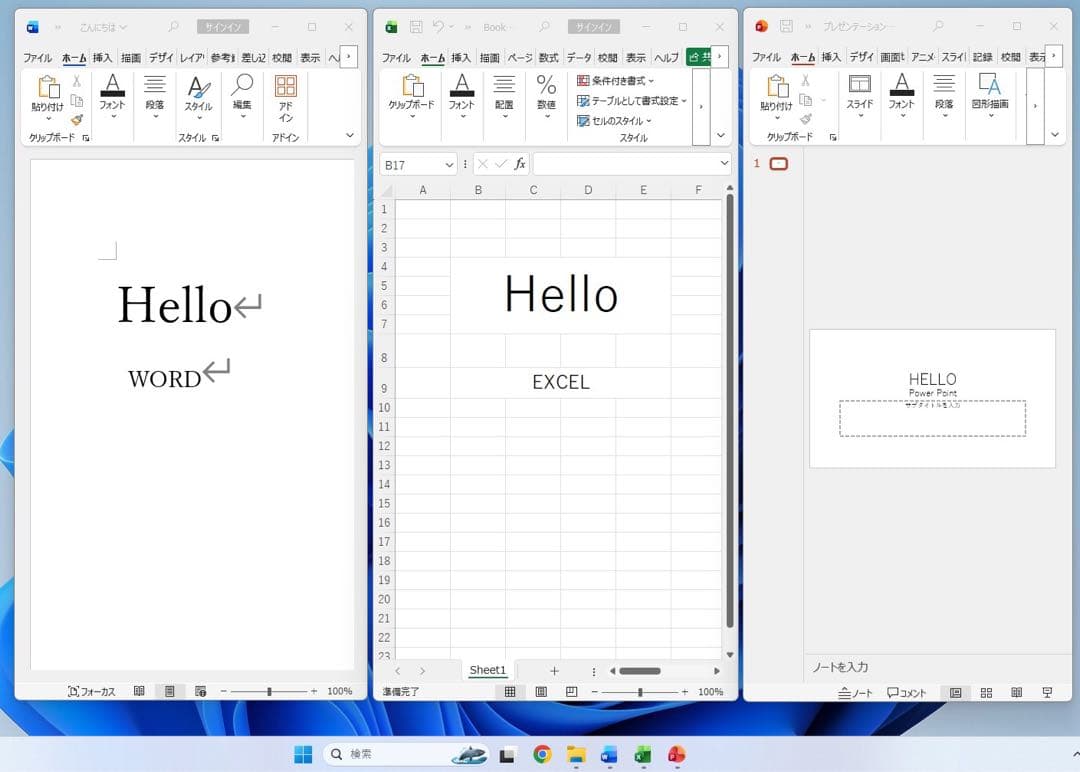Open Editing magnifier group in Word

tap(242, 96)
